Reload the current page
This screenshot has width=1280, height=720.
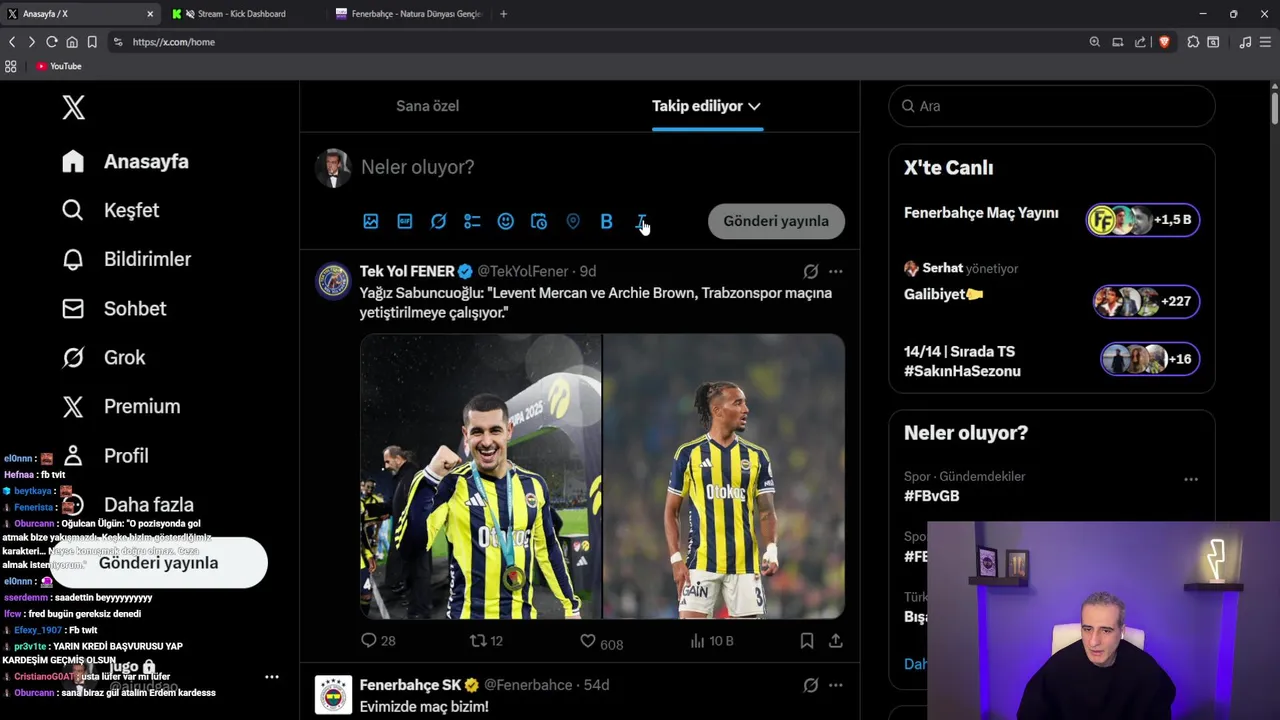51,42
